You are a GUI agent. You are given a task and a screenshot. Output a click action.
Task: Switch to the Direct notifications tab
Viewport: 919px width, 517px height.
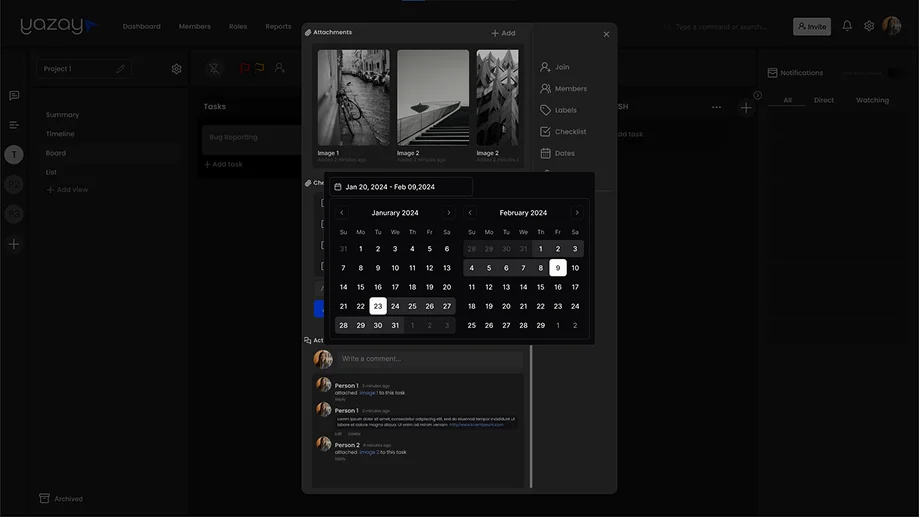[823, 100]
